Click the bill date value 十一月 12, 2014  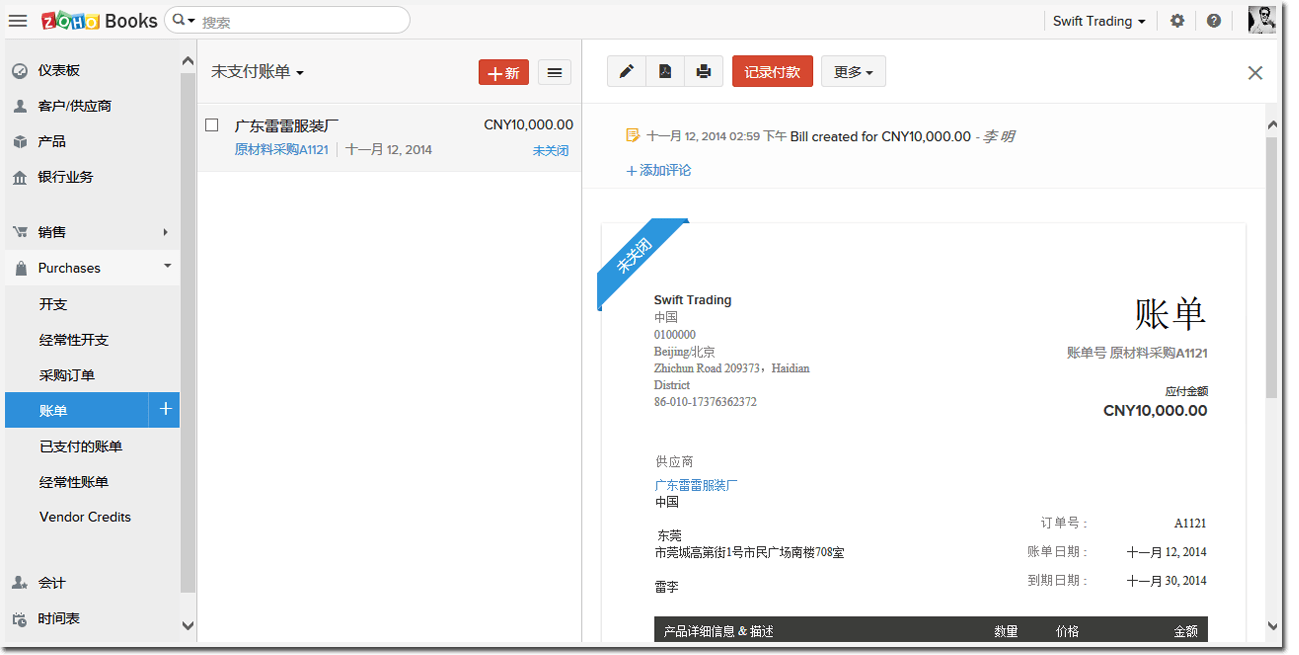[x=1166, y=552]
